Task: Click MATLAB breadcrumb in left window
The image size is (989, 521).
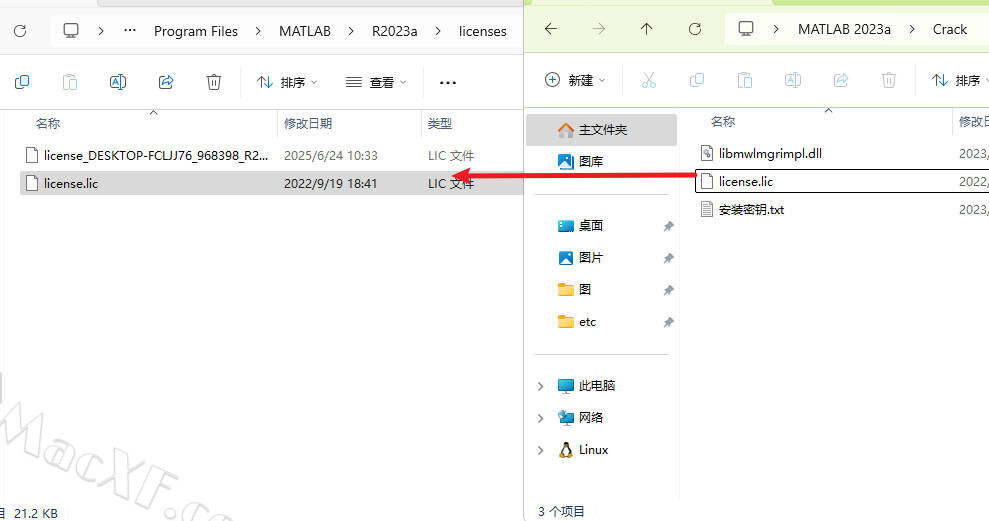Action: 305,31
